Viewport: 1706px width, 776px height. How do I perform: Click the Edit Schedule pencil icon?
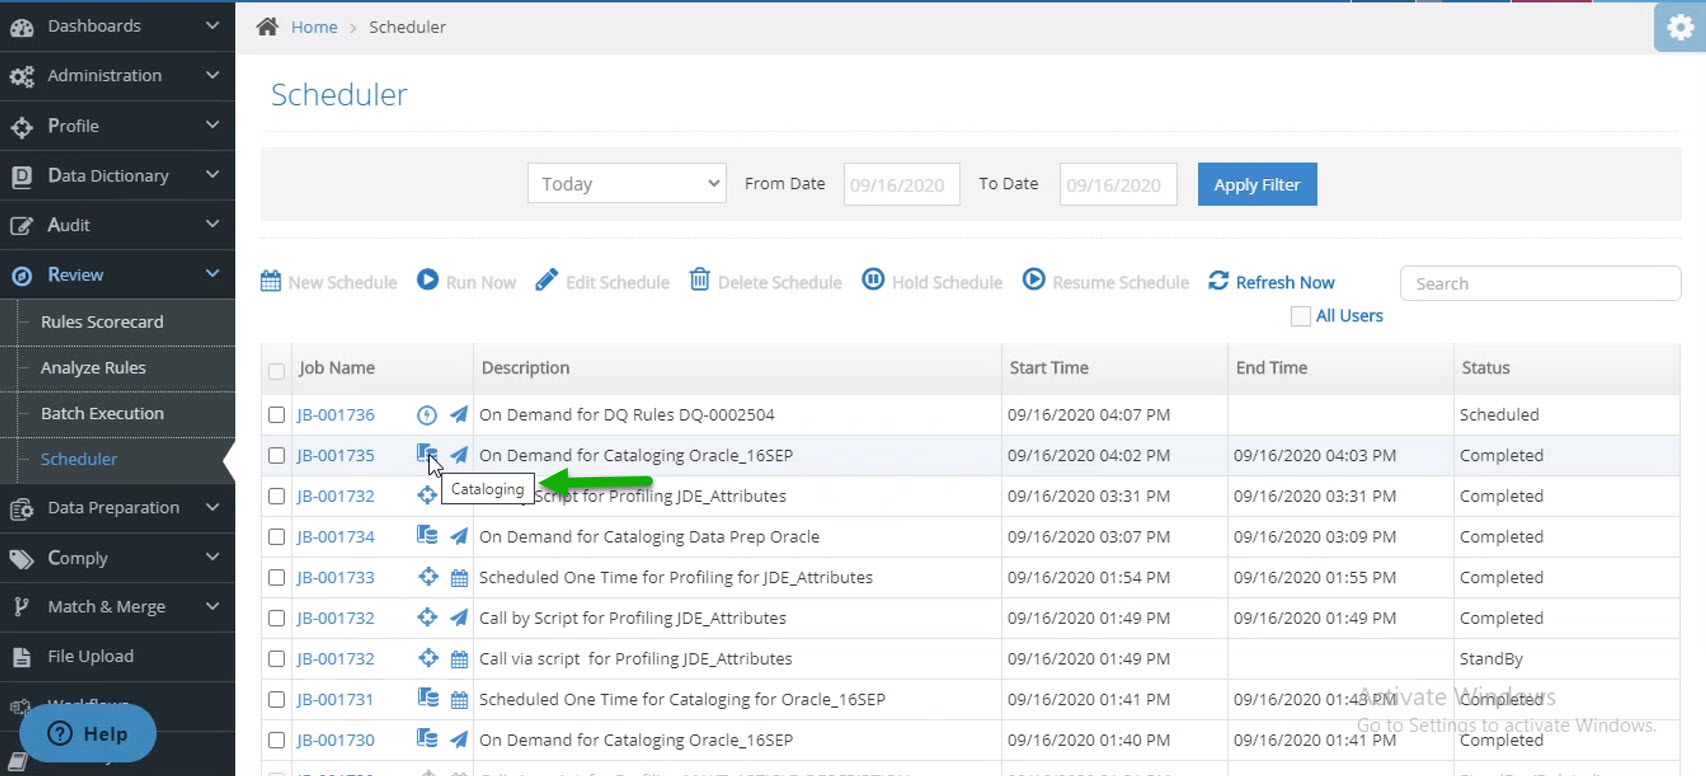click(546, 280)
